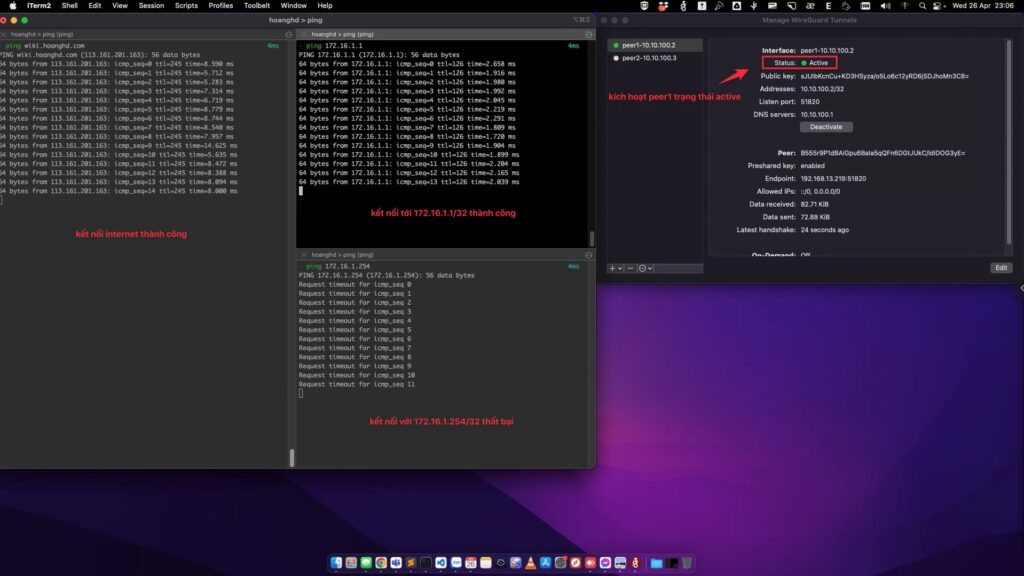1024x576 pixels.
Task: Open Sublime Text in the Dock
Action: point(411,563)
